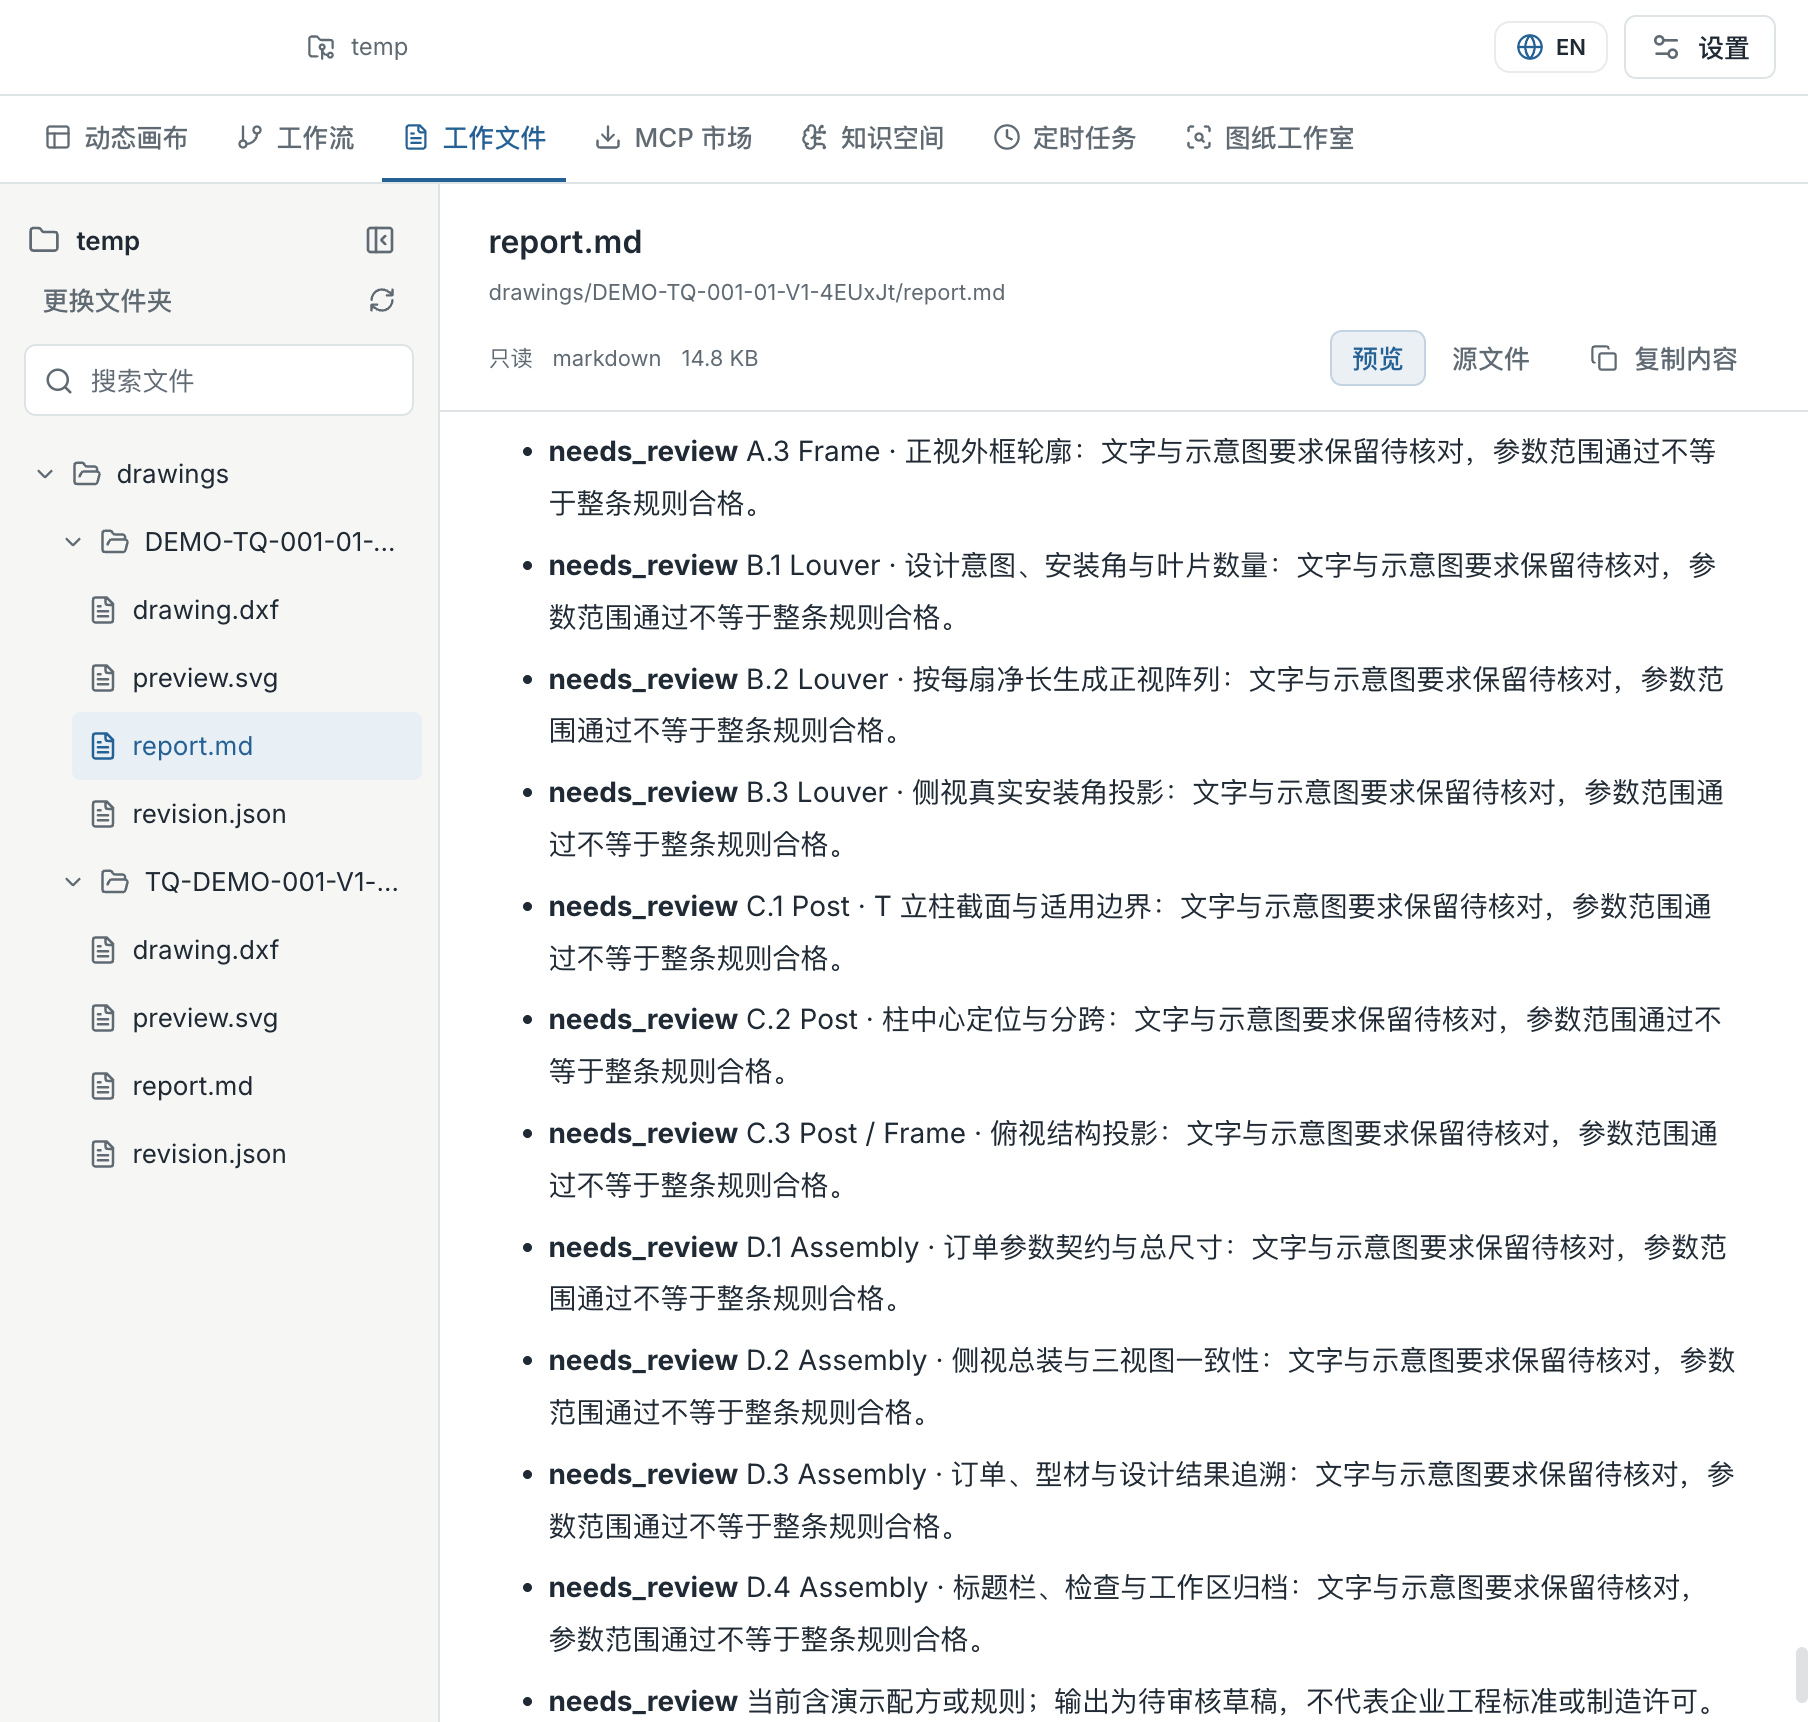Click the settings sliders icon
The height and width of the screenshot is (1722, 1808).
tap(1666, 47)
